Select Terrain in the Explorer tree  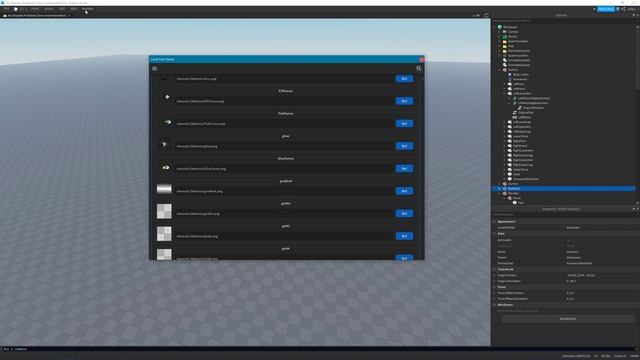(x=513, y=36)
